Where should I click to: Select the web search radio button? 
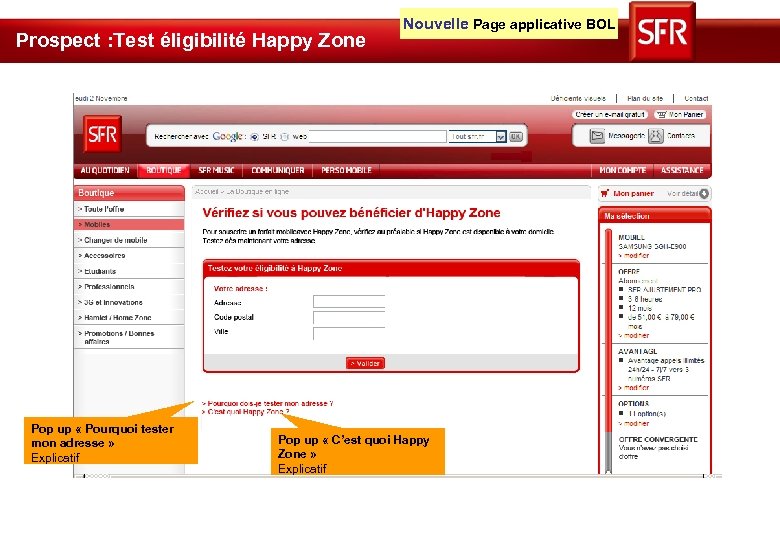pos(284,137)
